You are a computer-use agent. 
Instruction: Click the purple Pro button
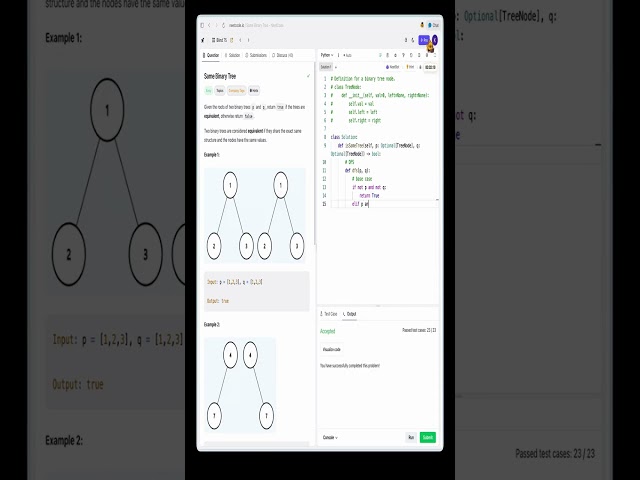424,40
